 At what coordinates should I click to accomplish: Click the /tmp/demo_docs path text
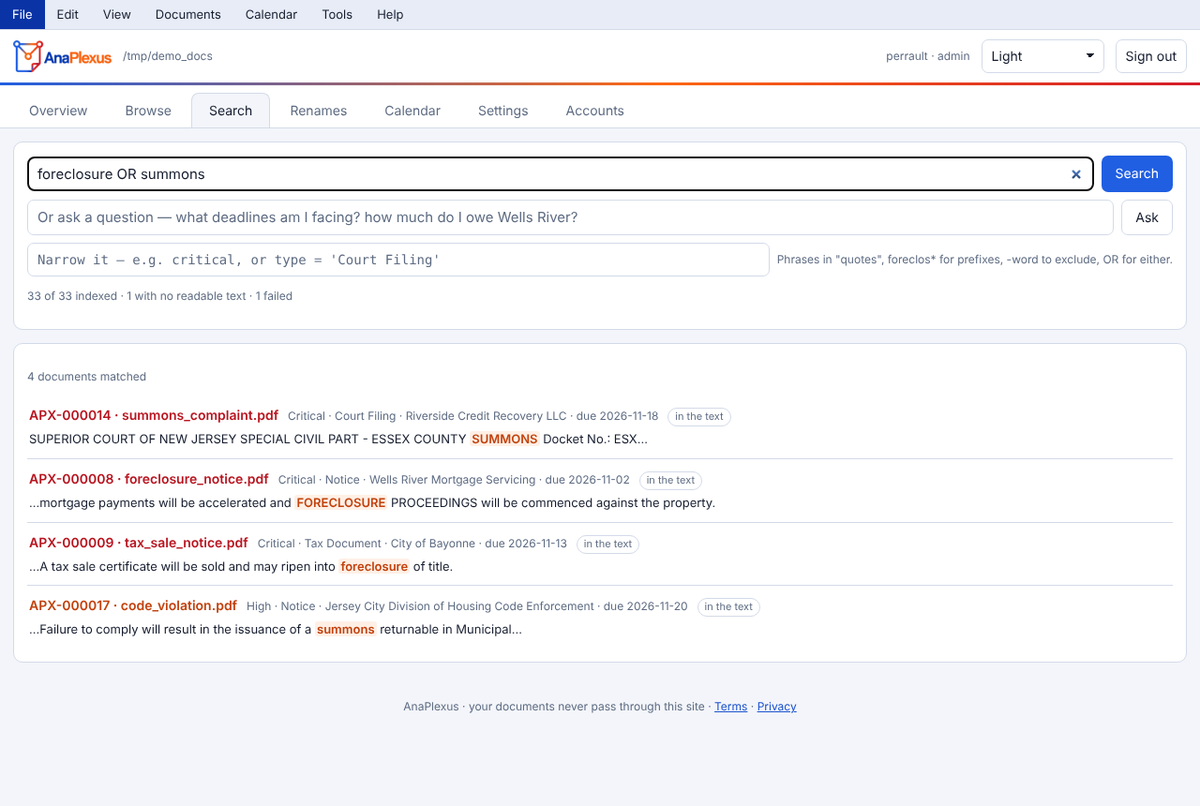pos(168,56)
